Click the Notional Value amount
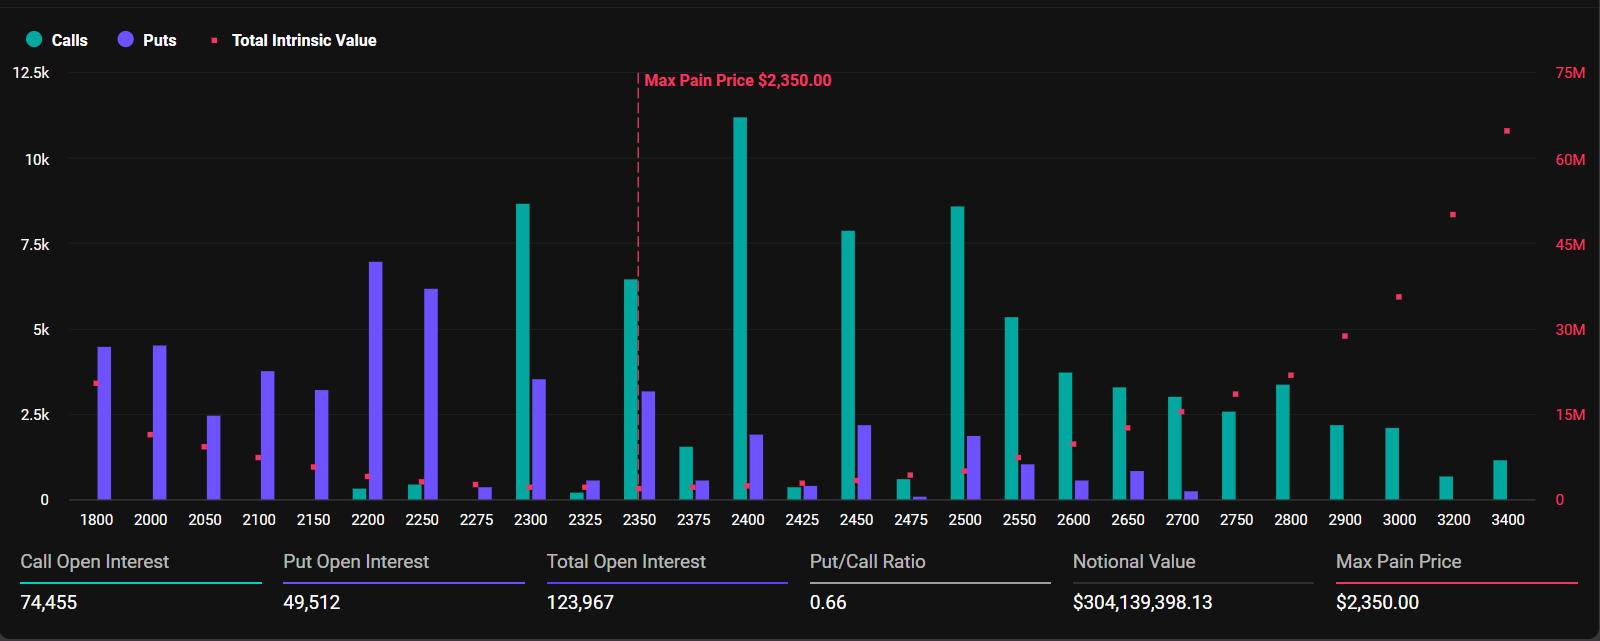This screenshot has height=641, width=1600. point(1142,602)
